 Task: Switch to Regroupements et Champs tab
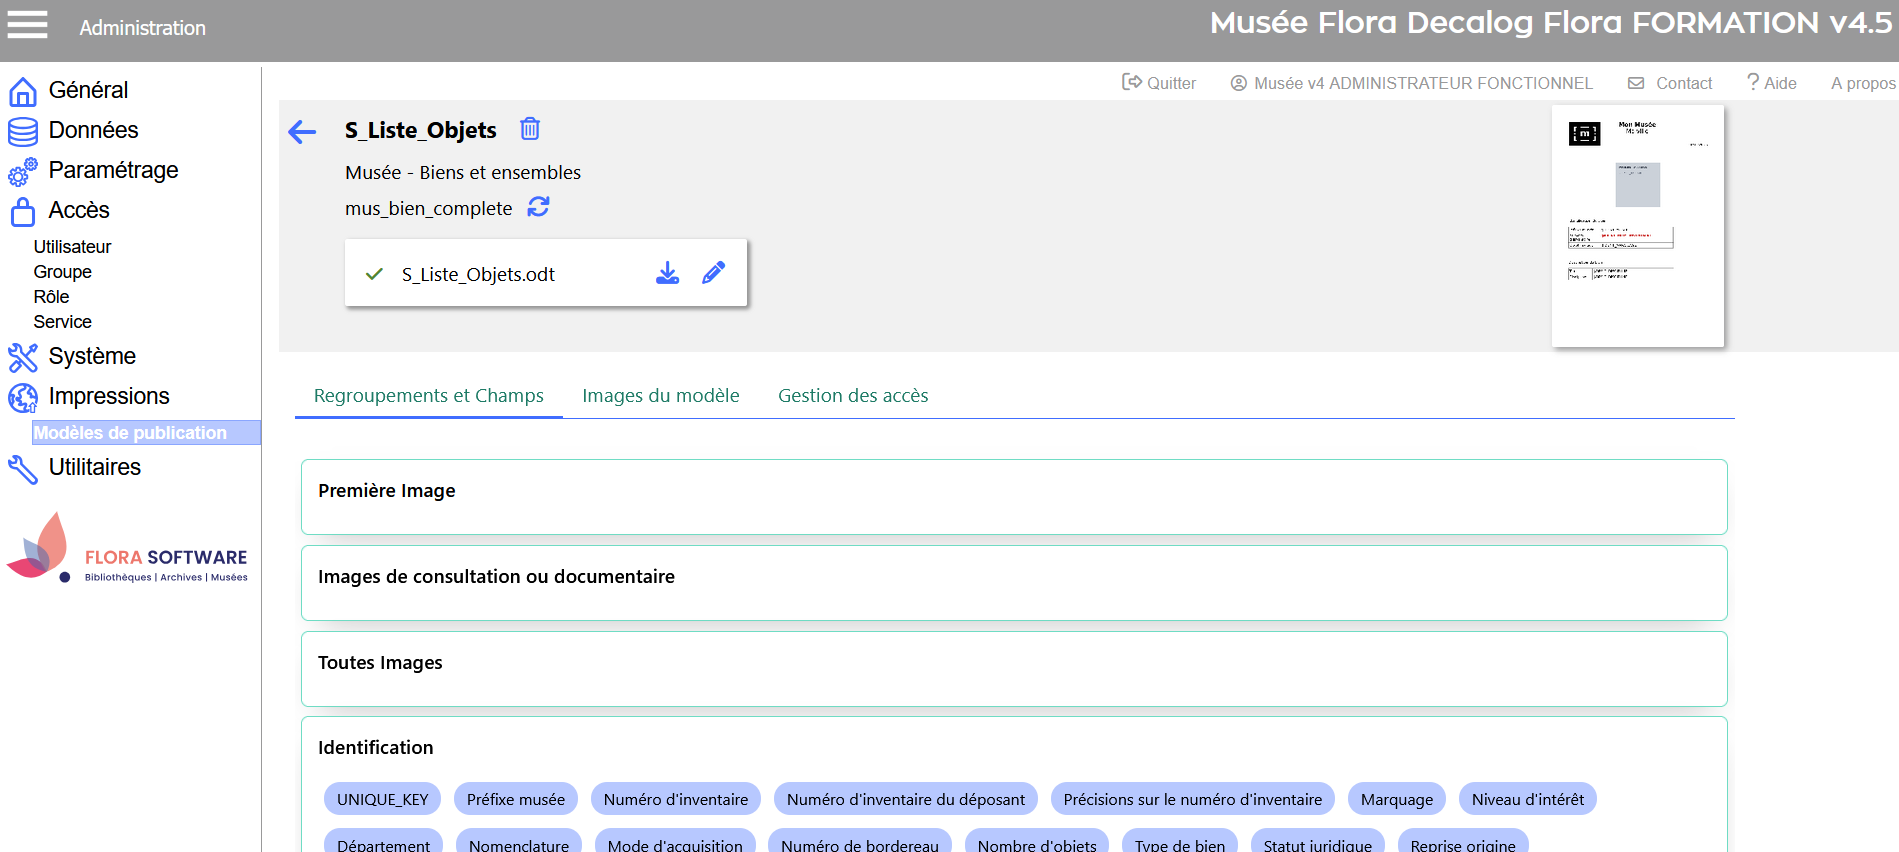[x=429, y=396]
